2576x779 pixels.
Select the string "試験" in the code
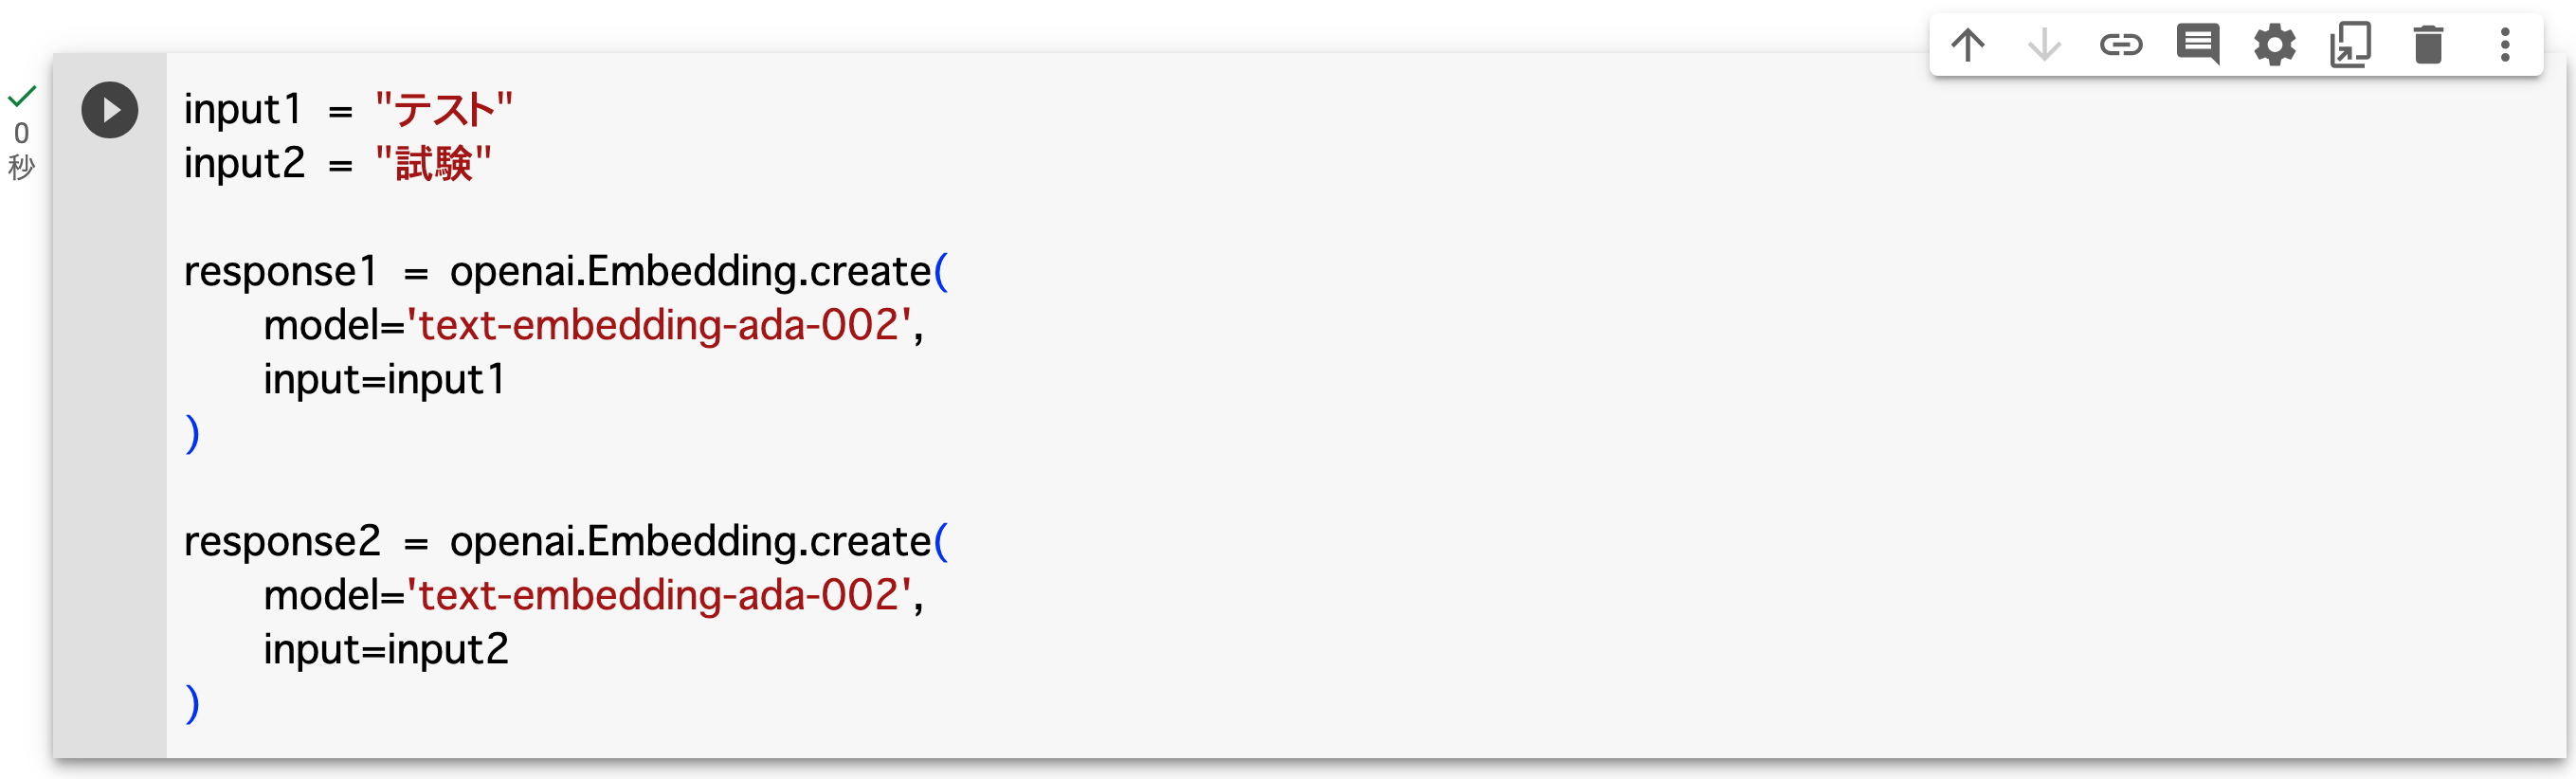(434, 164)
